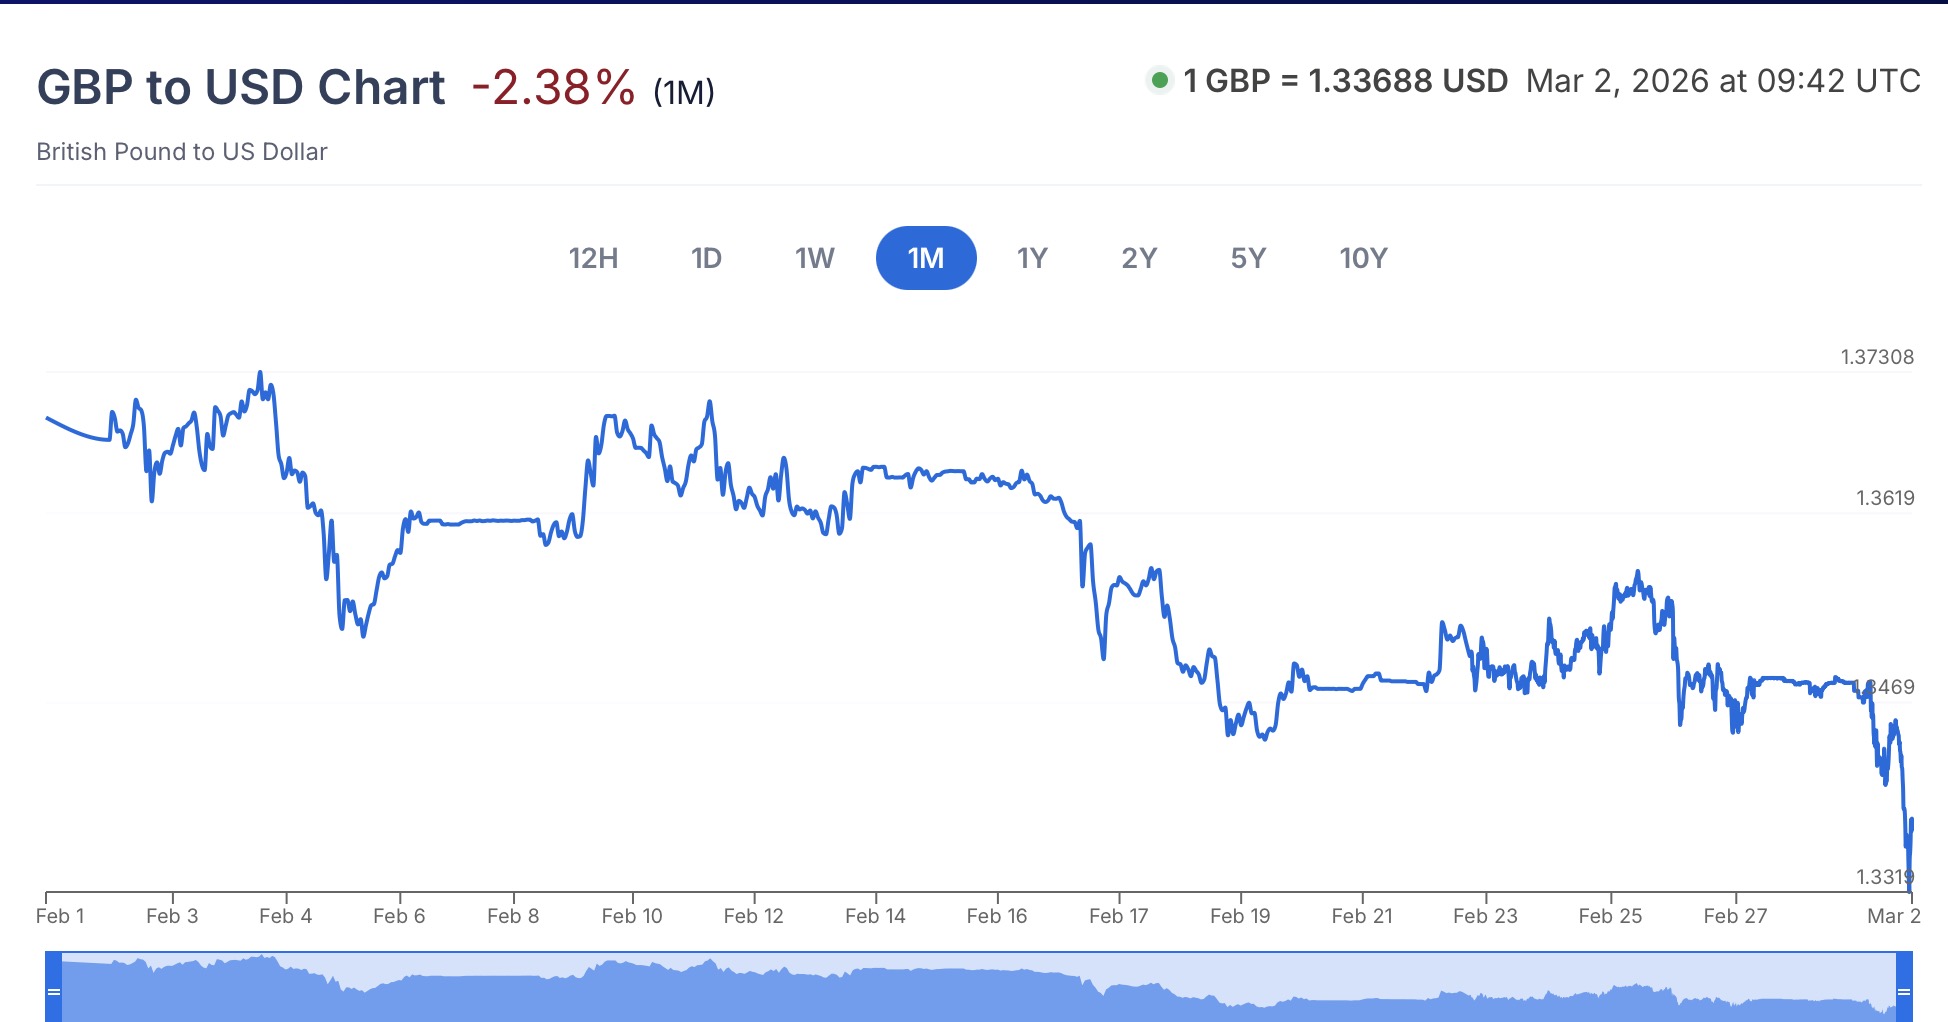Display the 10Y historical chart
The width and height of the screenshot is (1948, 1022).
pyautogui.click(x=1363, y=258)
